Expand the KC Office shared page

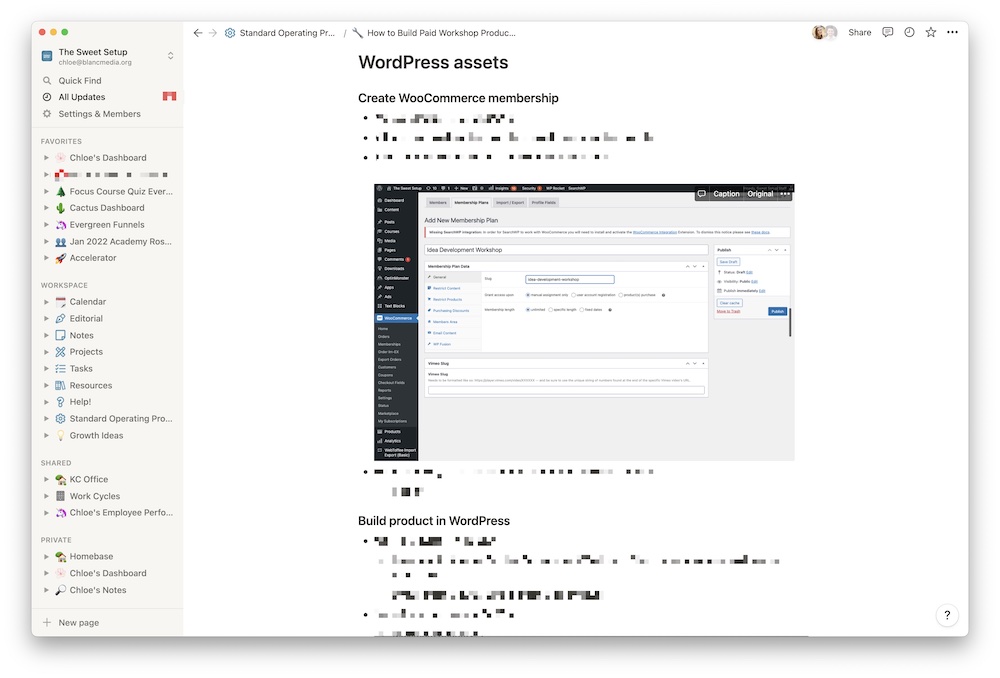[x=46, y=480]
